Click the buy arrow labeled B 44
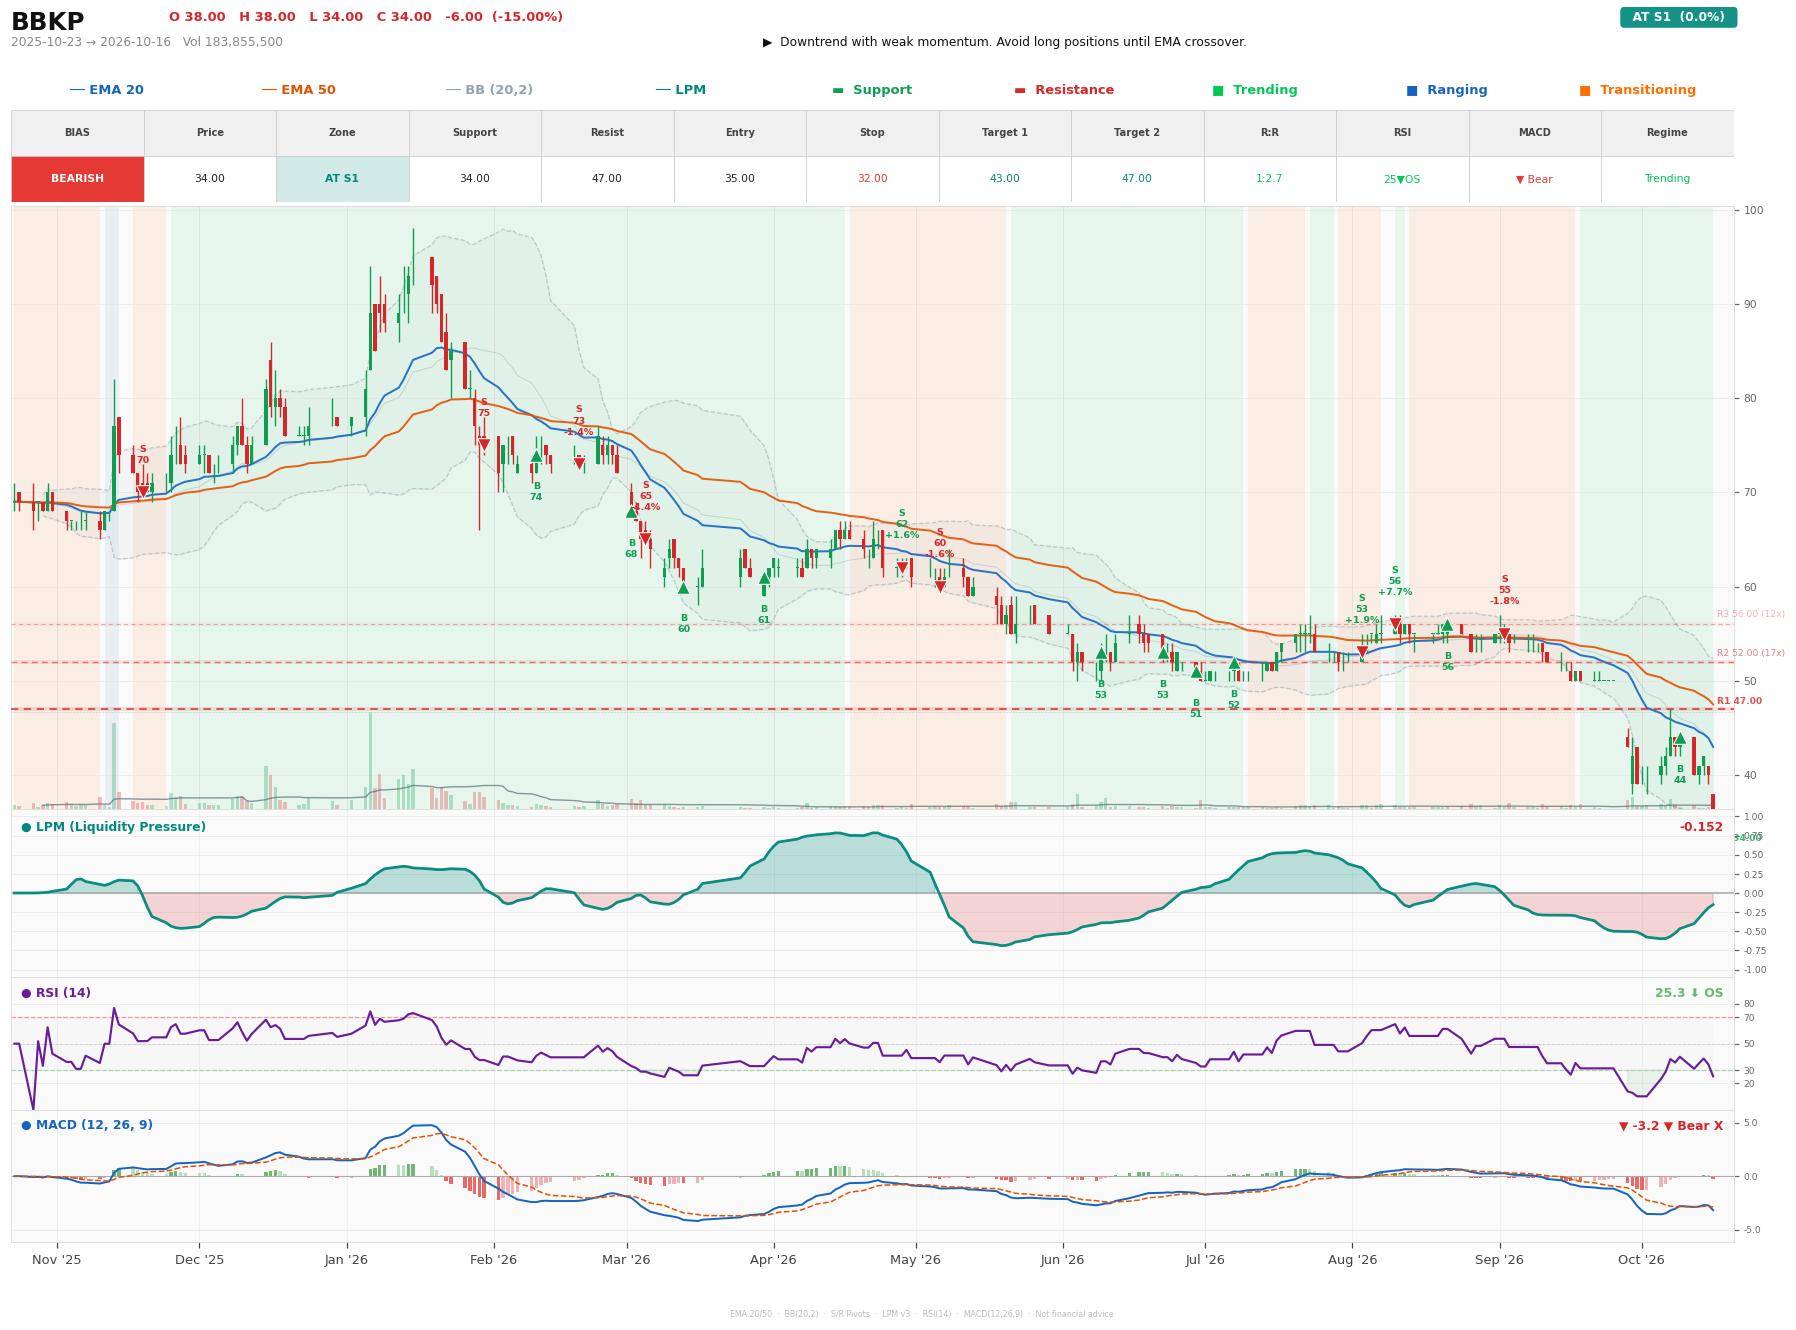This screenshot has width=1796, height=1330. tap(1680, 739)
